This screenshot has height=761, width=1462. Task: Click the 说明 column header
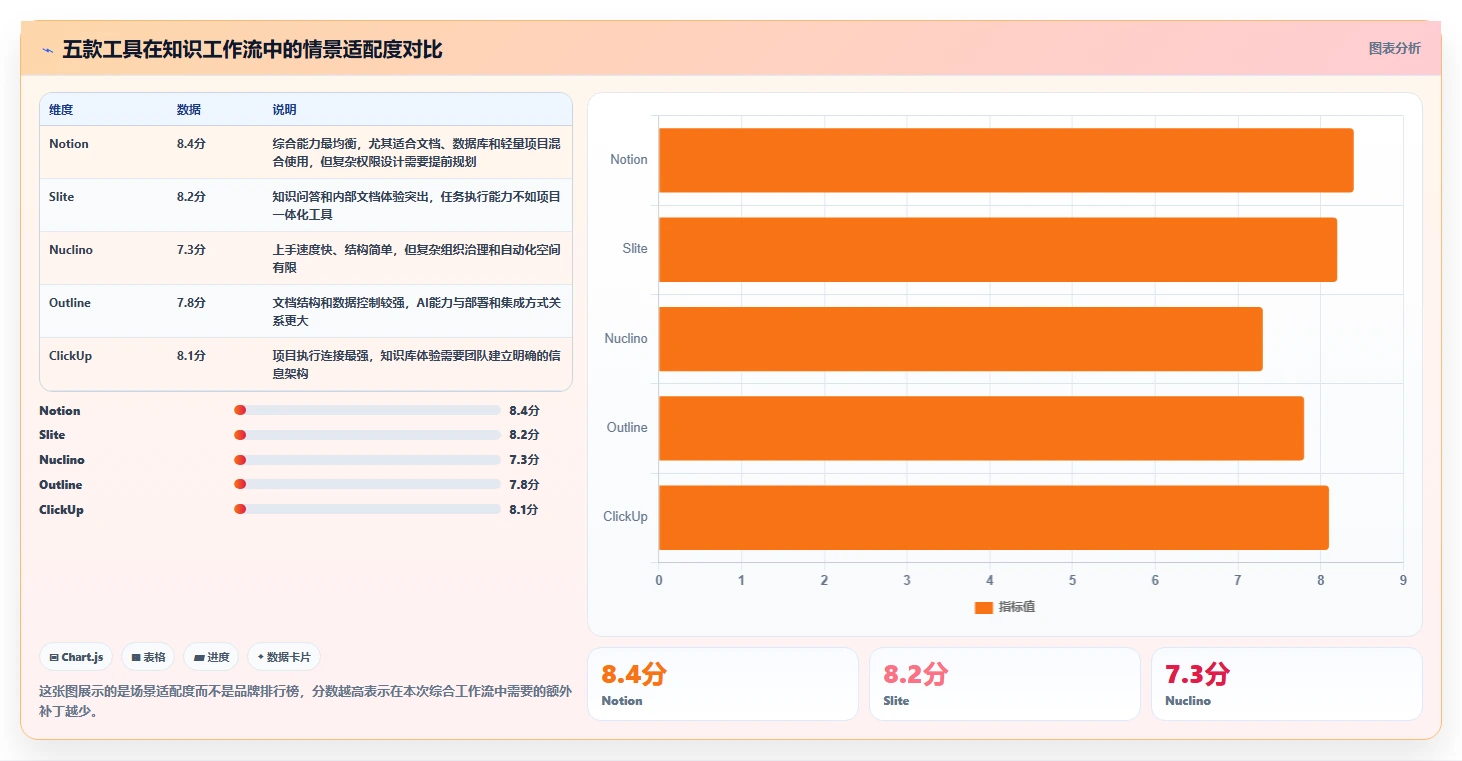tap(285, 109)
